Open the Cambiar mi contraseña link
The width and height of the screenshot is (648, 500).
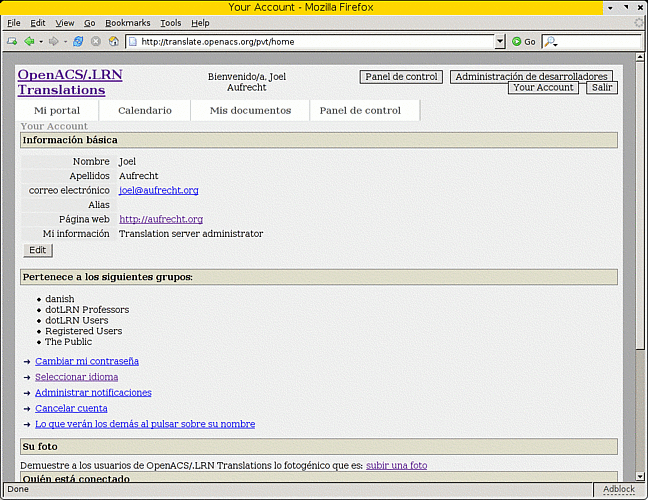tap(87, 361)
